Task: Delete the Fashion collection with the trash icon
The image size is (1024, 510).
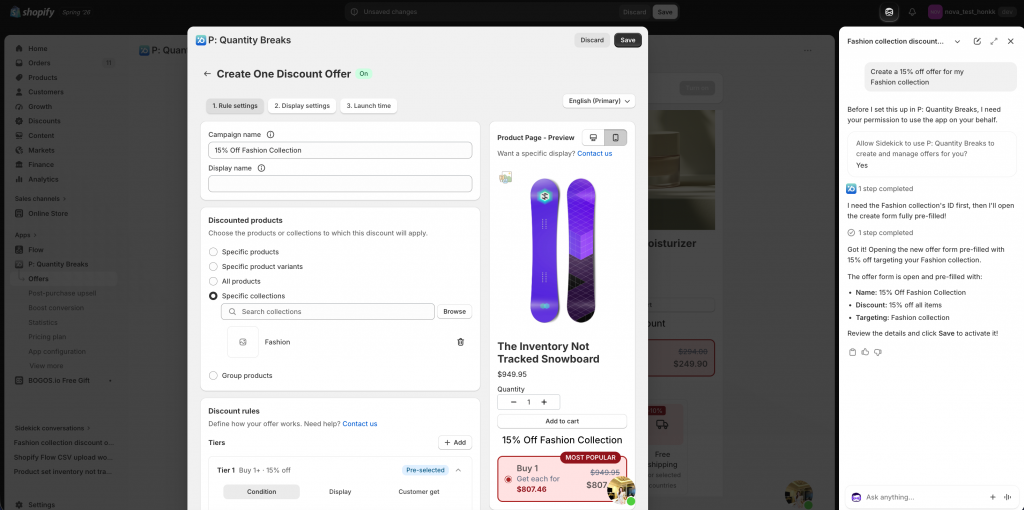Action: [460, 342]
